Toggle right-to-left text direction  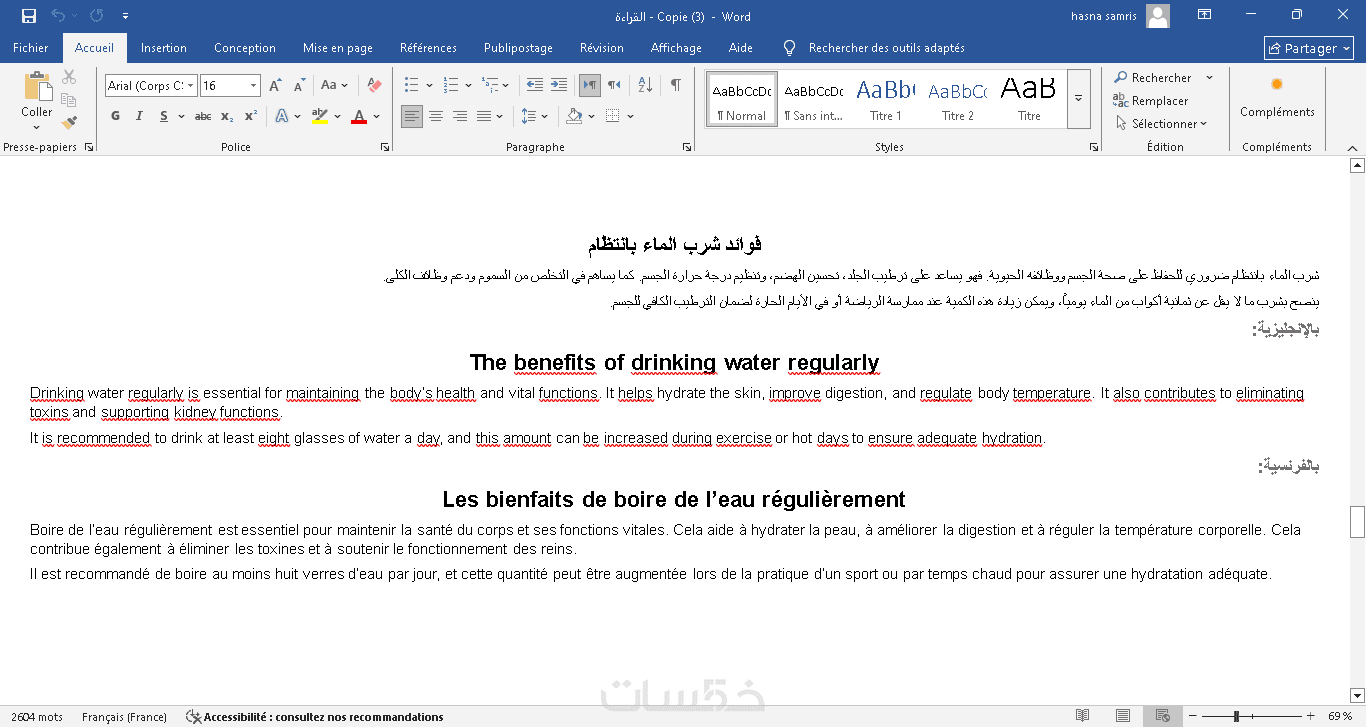pyautogui.click(x=614, y=86)
